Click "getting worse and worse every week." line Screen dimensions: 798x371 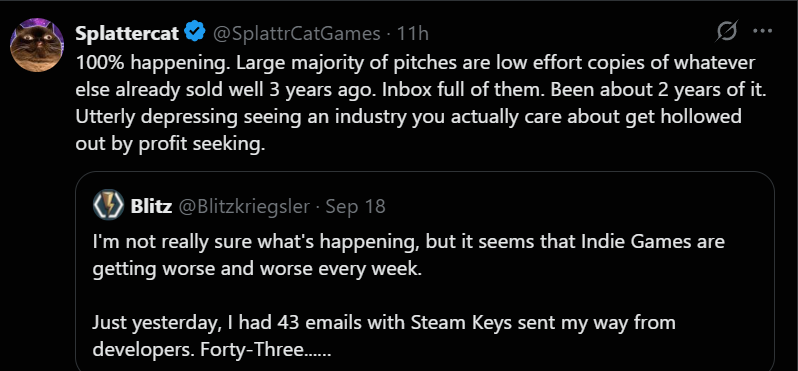pos(257,269)
